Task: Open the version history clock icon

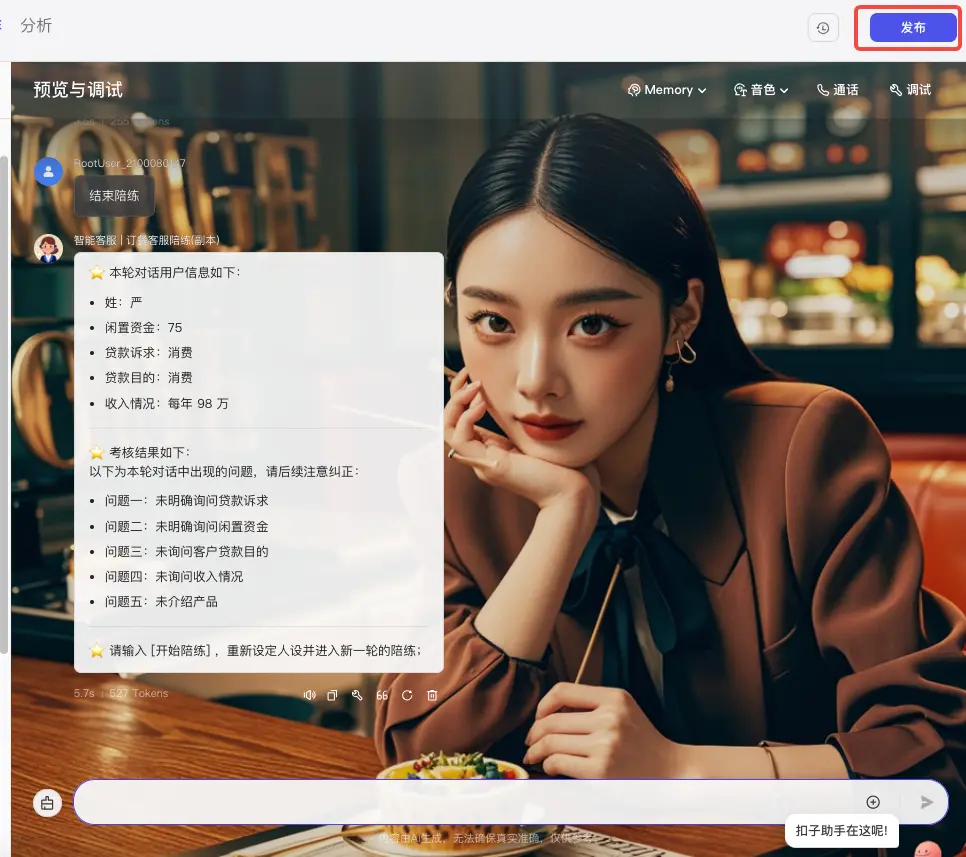Action: (823, 28)
